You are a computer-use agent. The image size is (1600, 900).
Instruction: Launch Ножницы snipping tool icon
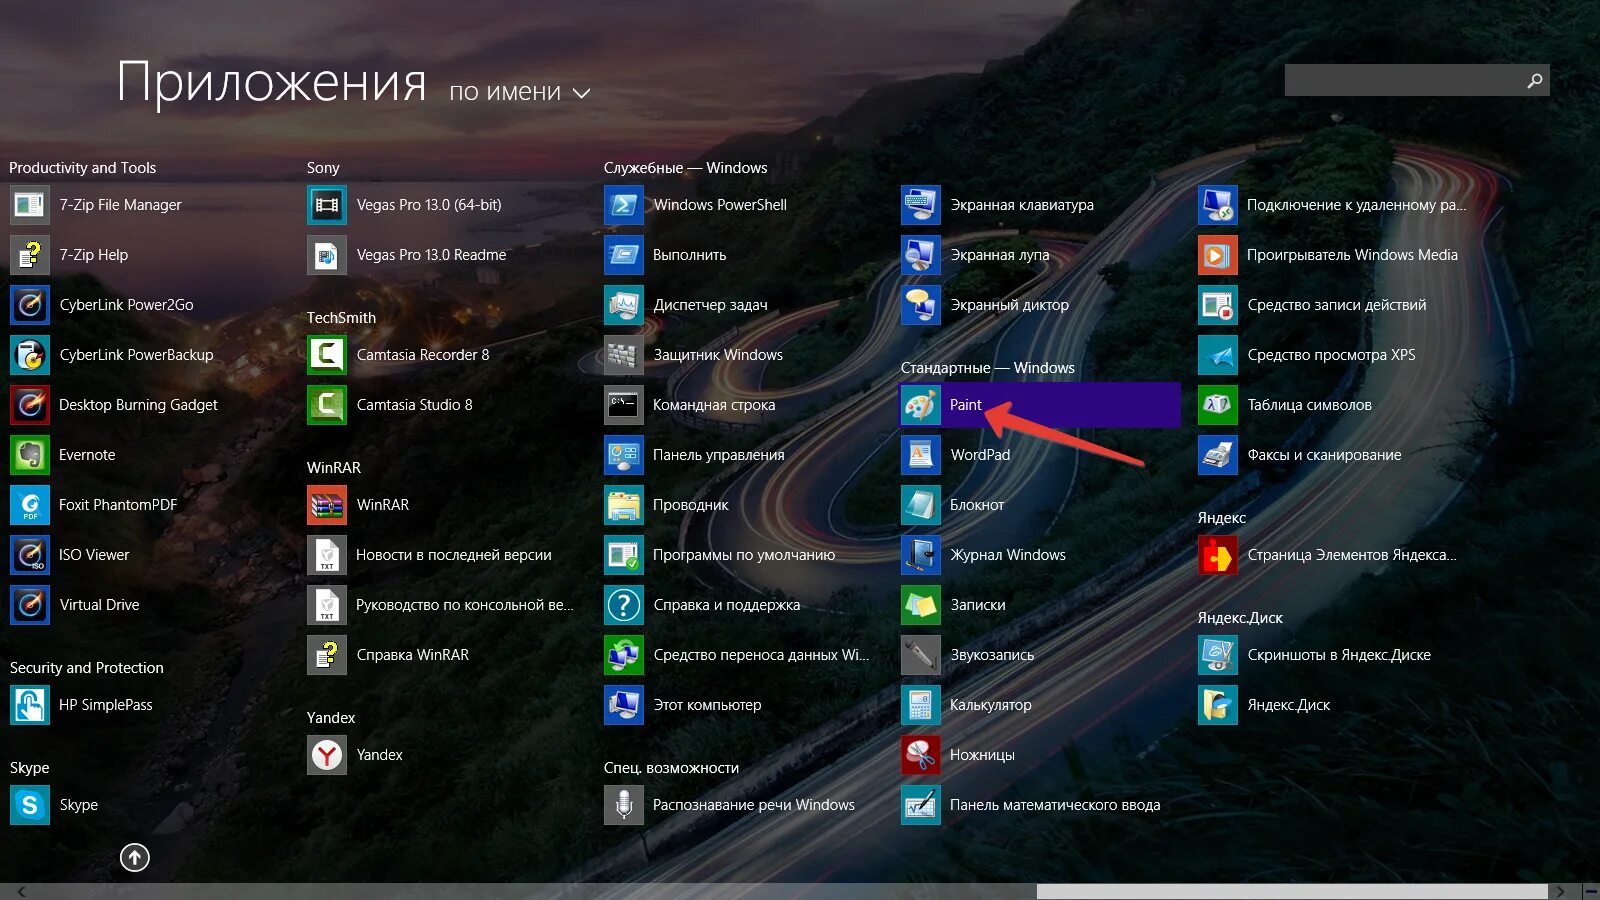921,755
